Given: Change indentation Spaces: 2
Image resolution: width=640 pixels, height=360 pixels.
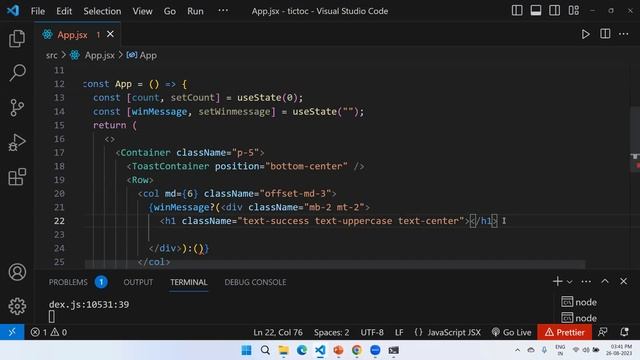Looking at the screenshot, I should pos(331,332).
